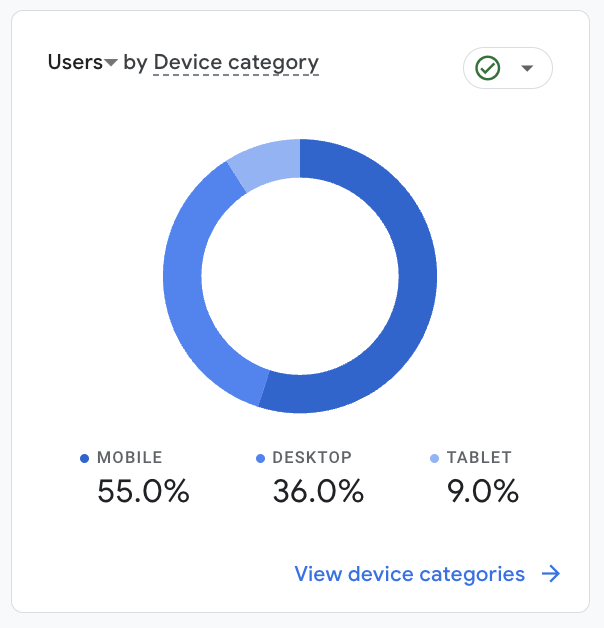Screen dimensions: 604x628
Task: Click the TABLET legend color dot
Action: [x=434, y=458]
